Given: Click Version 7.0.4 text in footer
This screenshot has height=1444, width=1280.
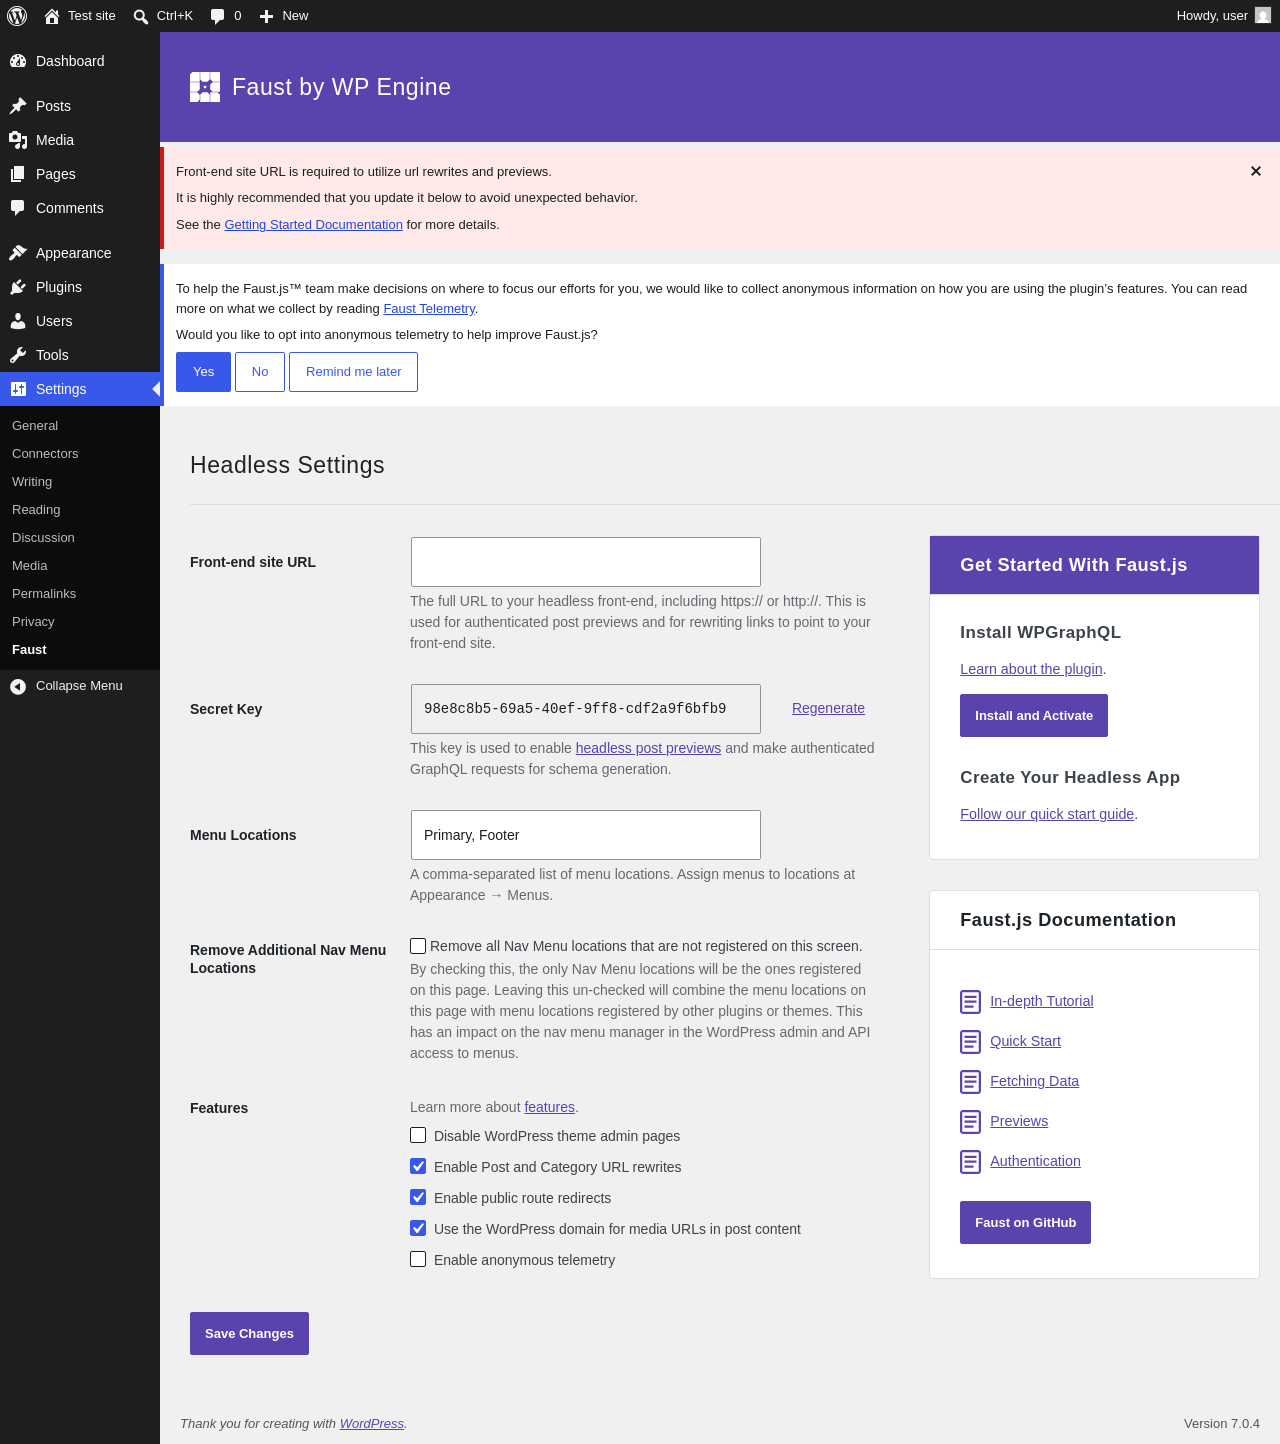Looking at the screenshot, I should 1222,1424.
